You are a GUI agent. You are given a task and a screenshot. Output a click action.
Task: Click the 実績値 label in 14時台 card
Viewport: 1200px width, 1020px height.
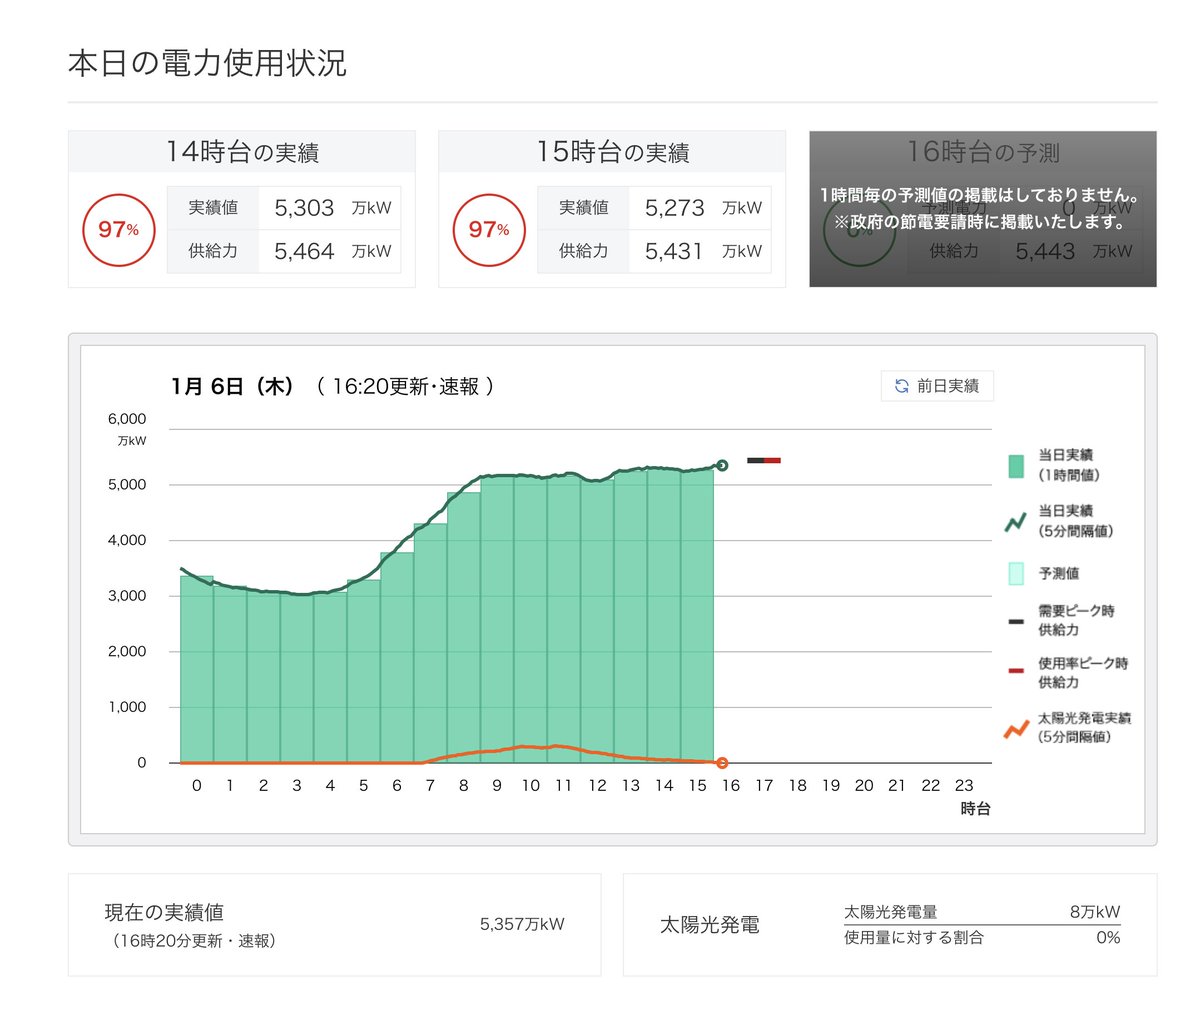click(x=213, y=208)
